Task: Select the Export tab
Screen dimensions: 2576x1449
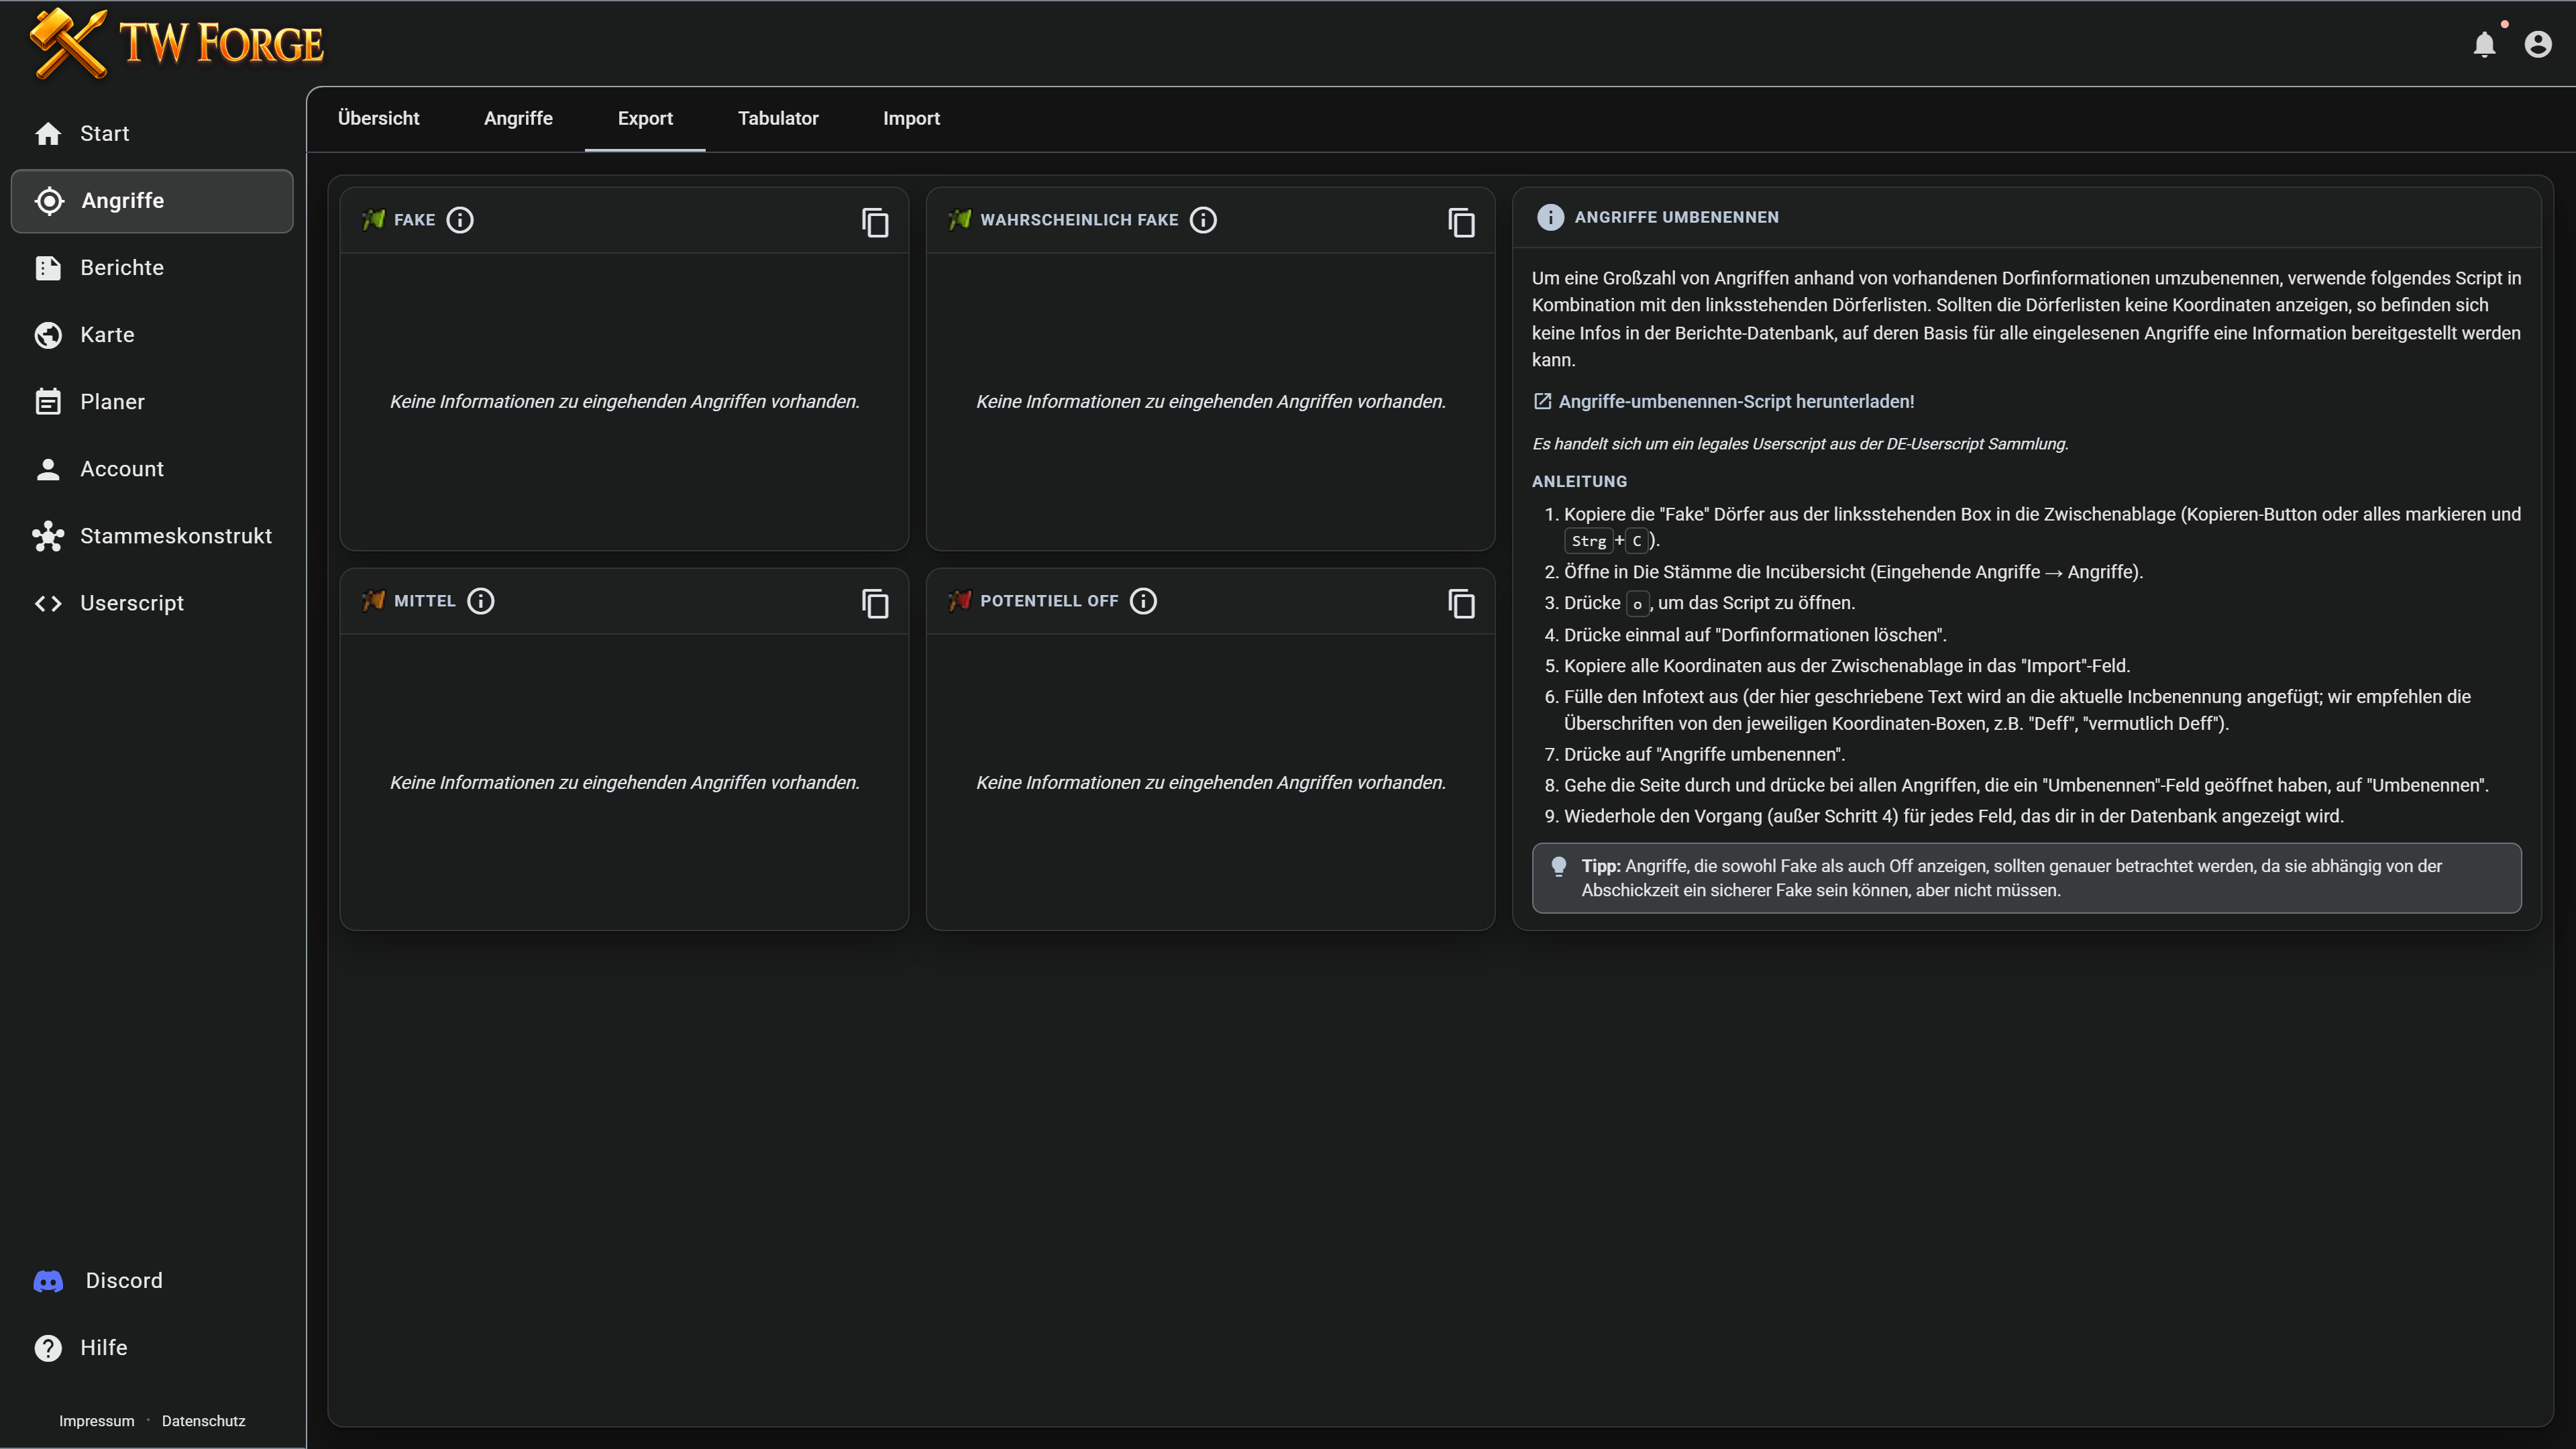Action: pos(645,118)
